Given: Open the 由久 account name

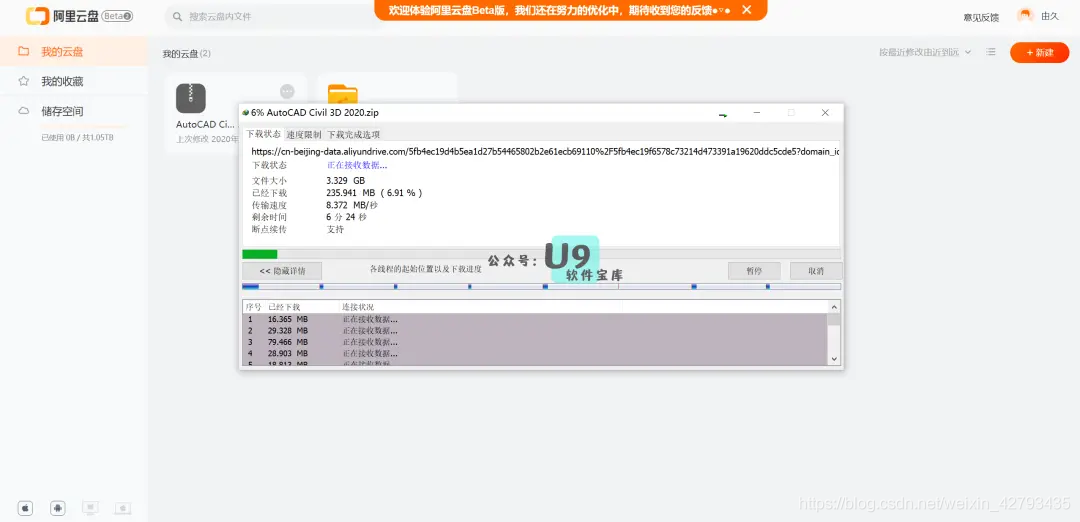Looking at the screenshot, I should point(1050,16).
